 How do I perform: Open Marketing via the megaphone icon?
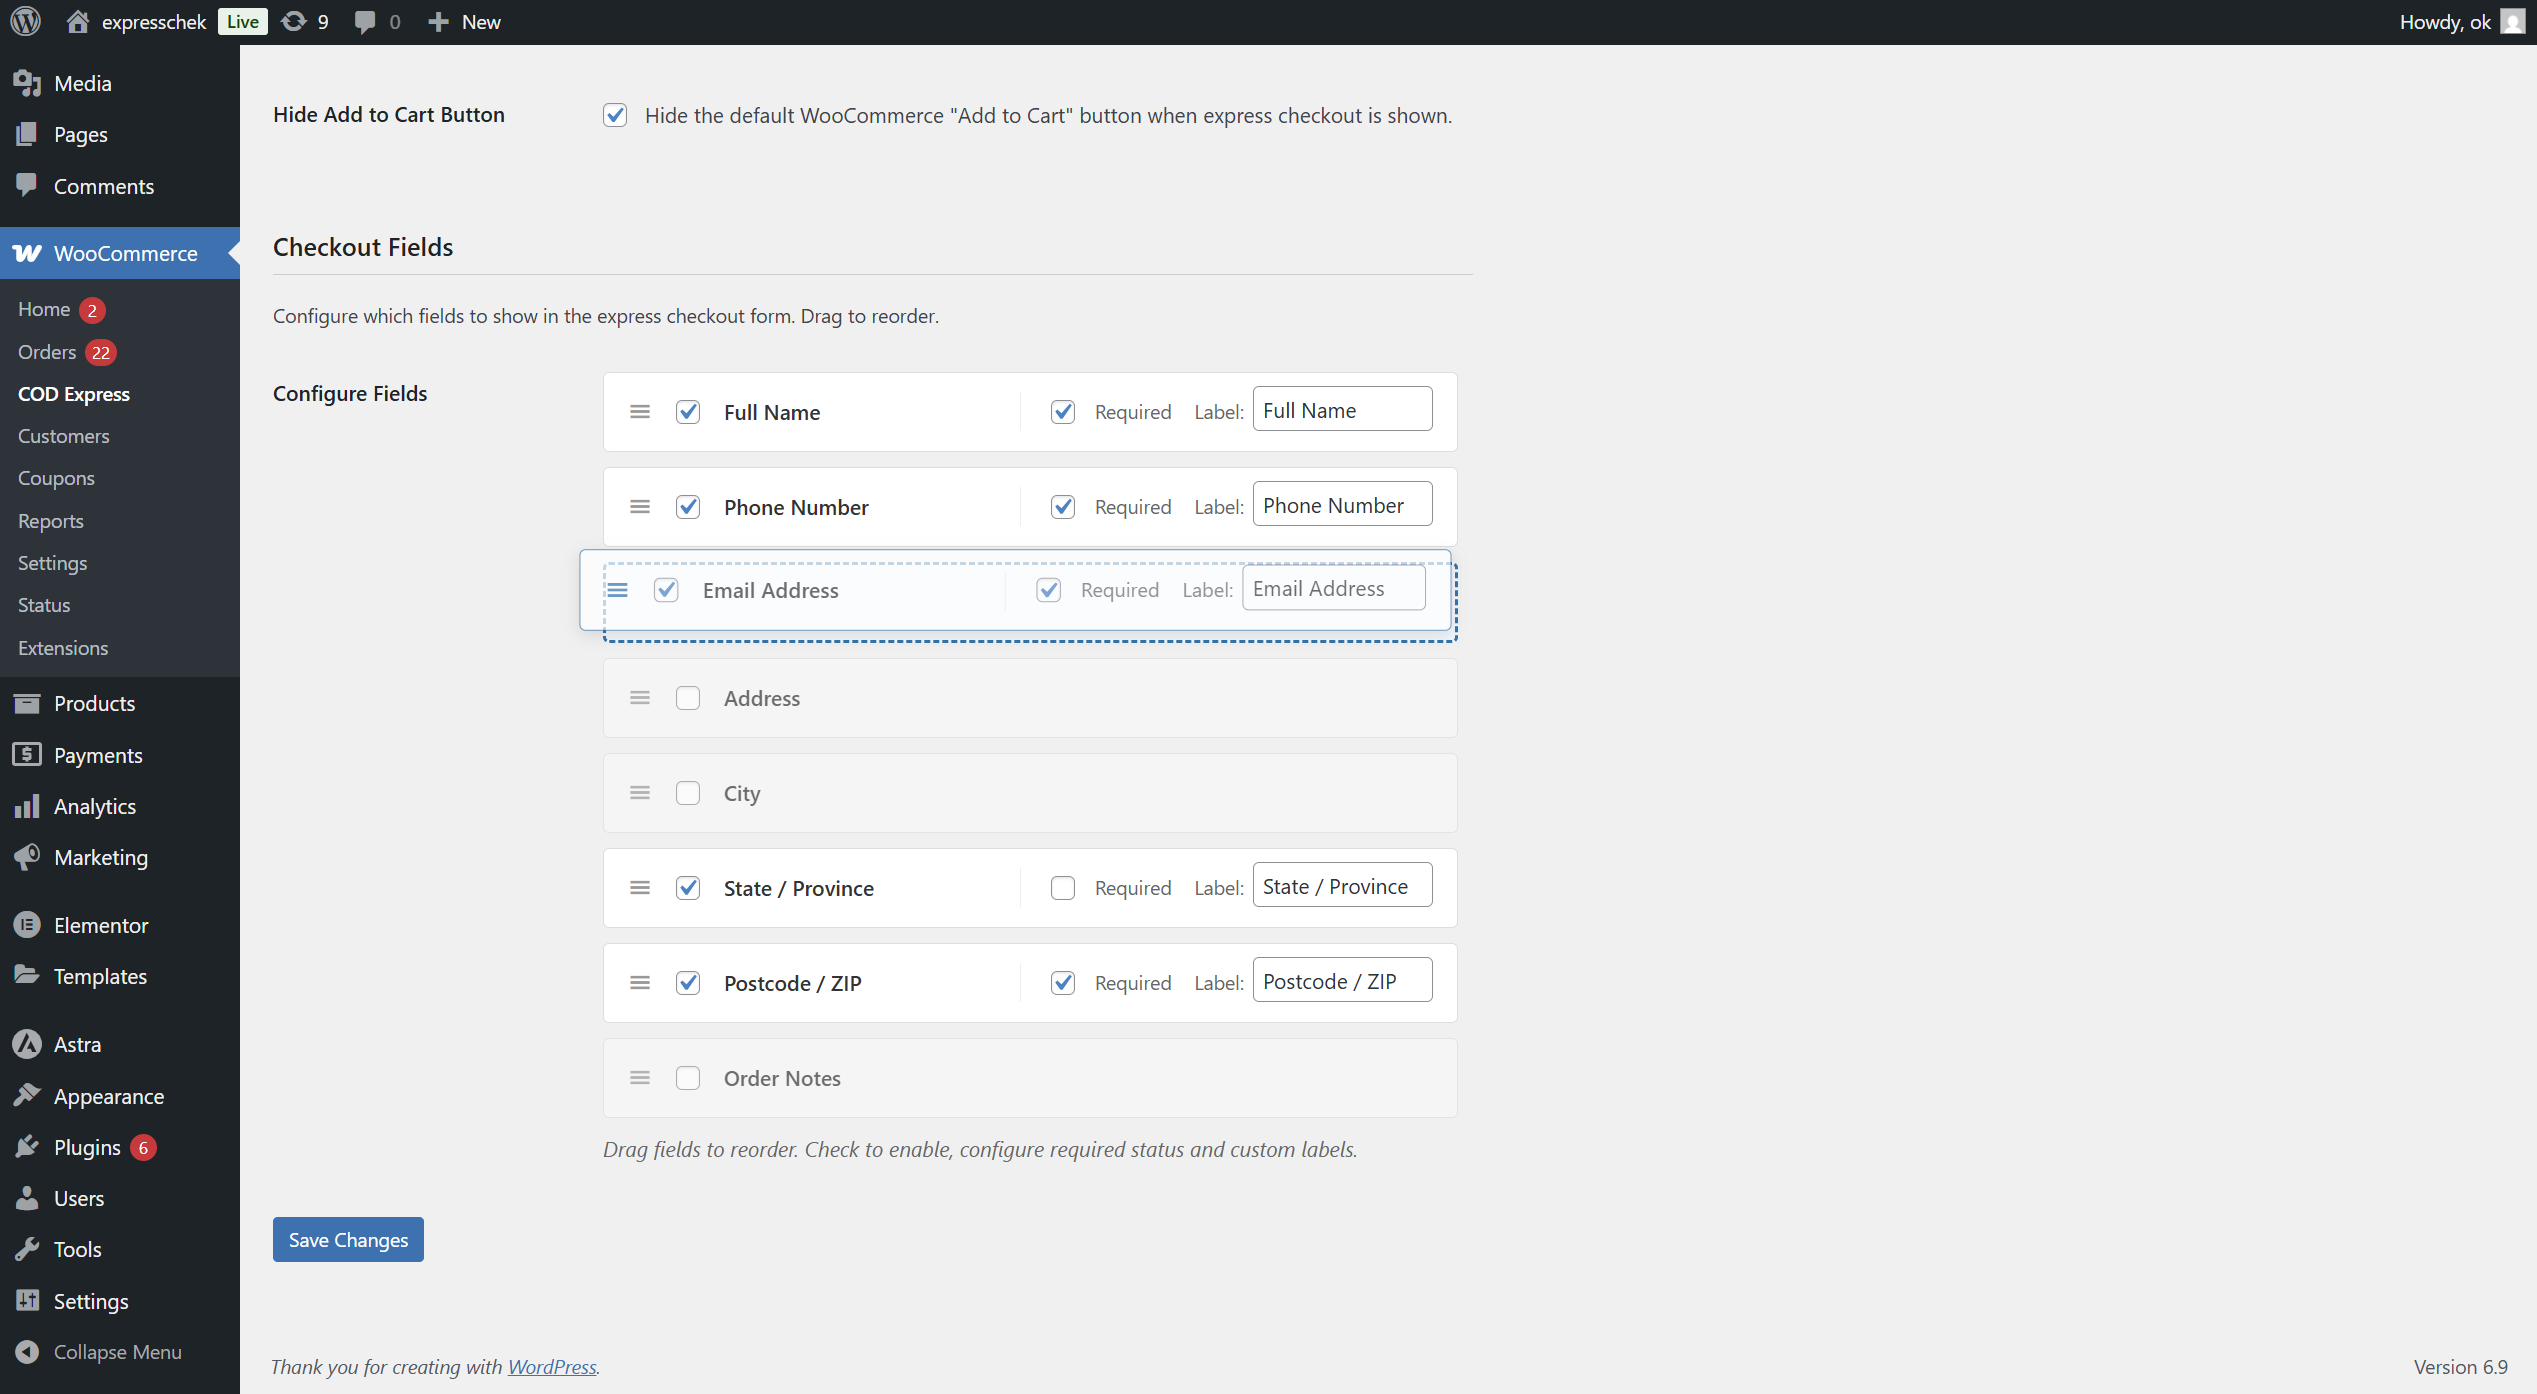click(x=27, y=857)
